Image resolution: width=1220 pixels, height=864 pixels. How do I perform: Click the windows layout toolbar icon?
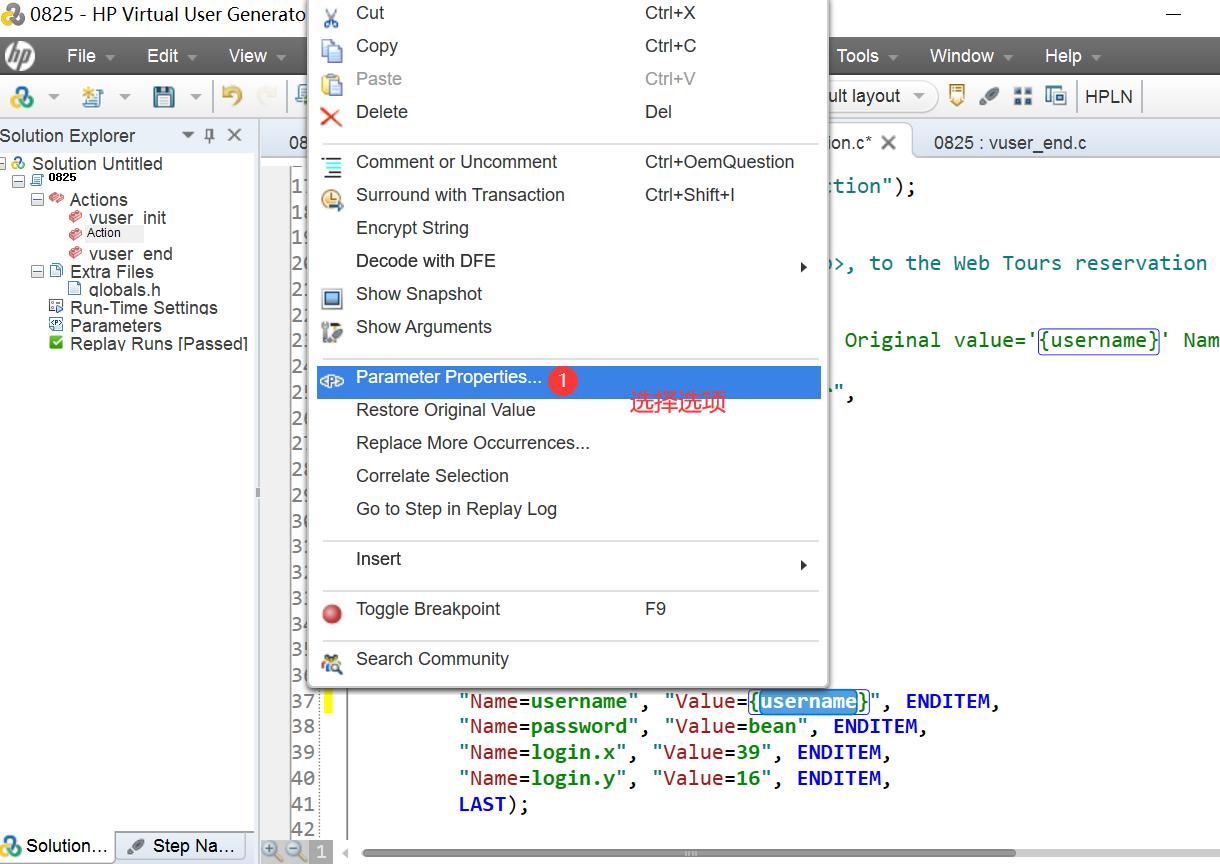pos(1055,96)
